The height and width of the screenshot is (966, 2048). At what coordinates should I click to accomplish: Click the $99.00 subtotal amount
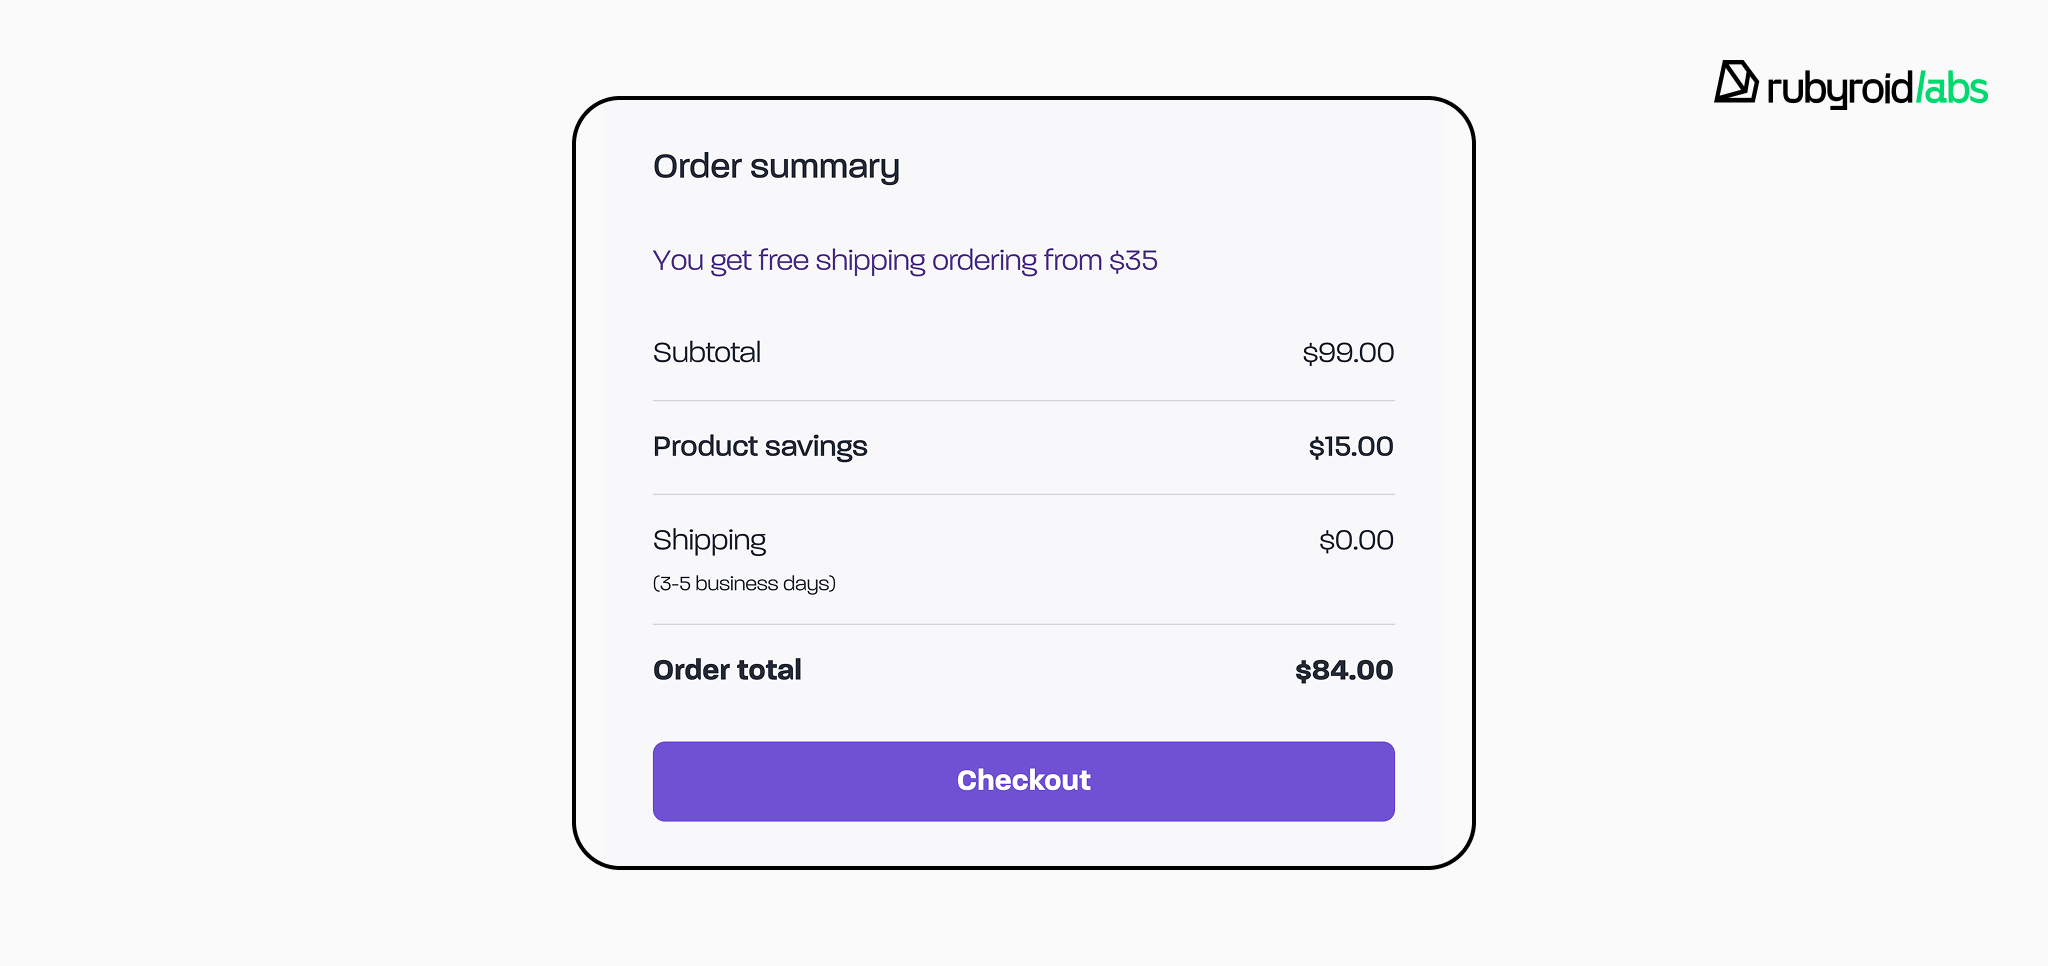click(1348, 353)
